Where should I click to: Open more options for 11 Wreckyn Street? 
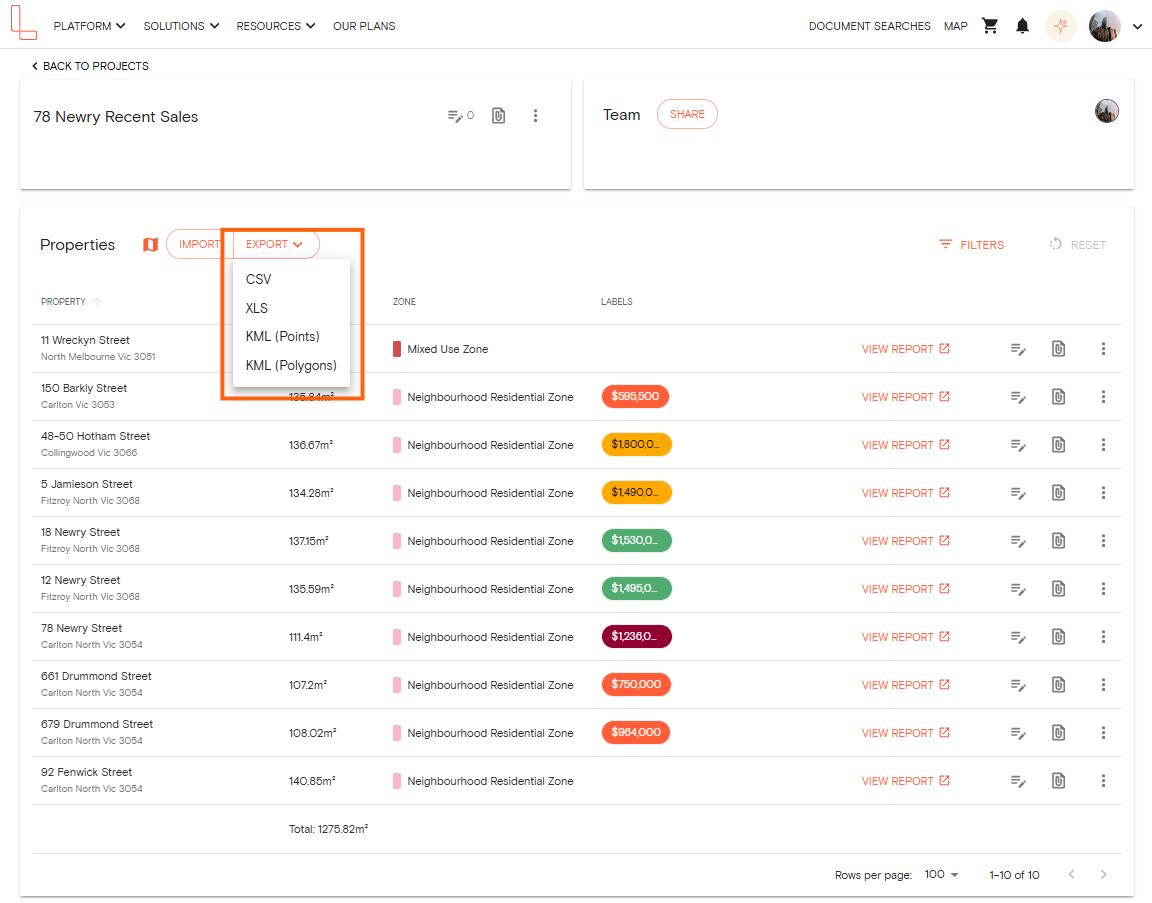[1103, 349]
